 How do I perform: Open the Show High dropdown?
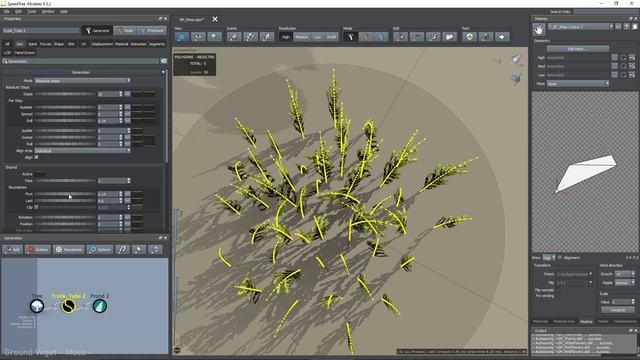coord(549,258)
